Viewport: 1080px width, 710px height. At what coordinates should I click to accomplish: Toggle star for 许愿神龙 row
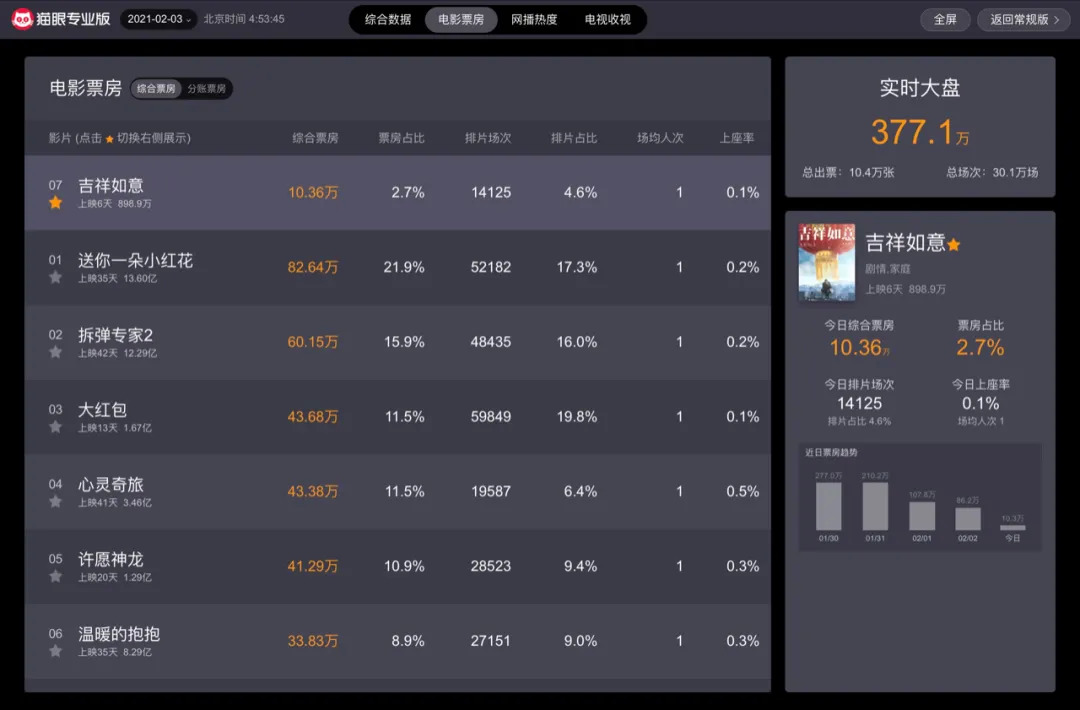[56, 576]
